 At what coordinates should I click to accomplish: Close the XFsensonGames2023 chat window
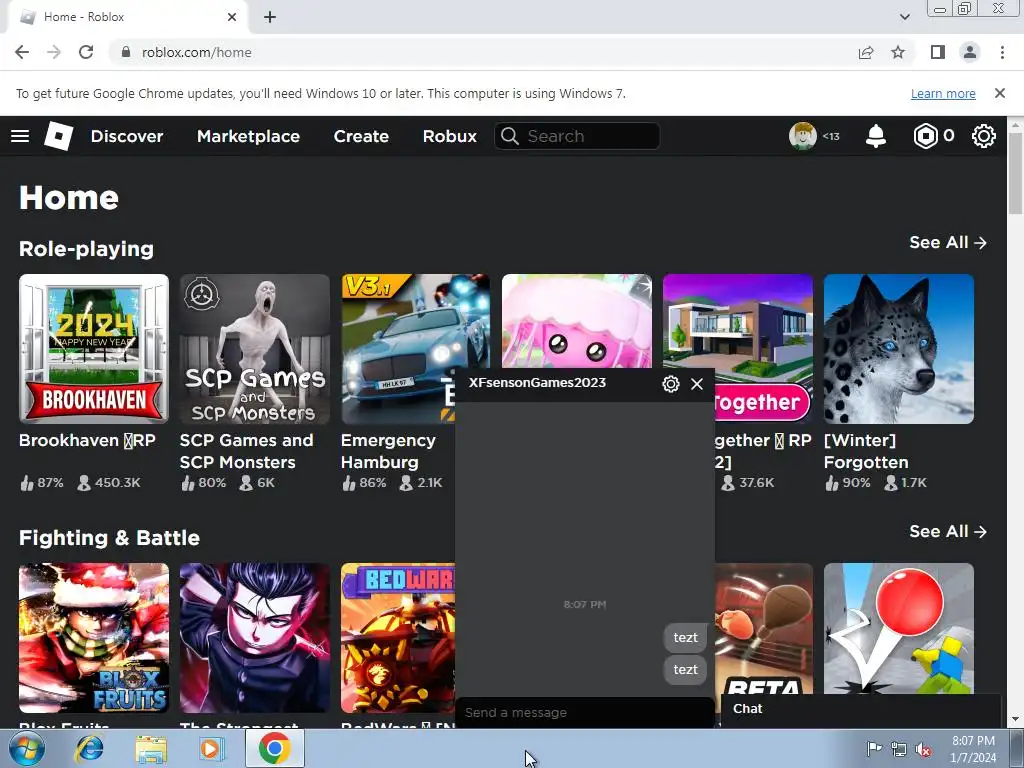click(697, 384)
